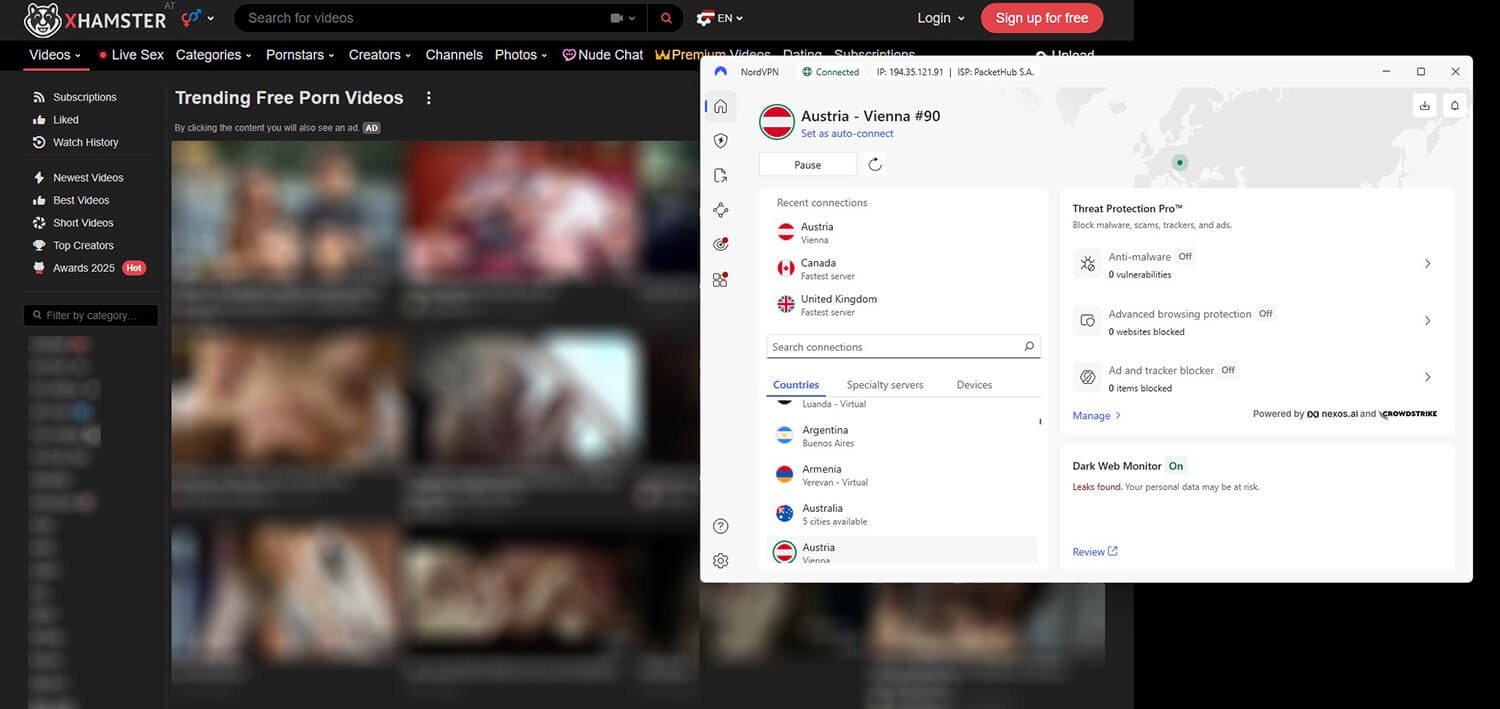
Task: Click the NordVPN download update icon
Action: click(x=1424, y=105)
